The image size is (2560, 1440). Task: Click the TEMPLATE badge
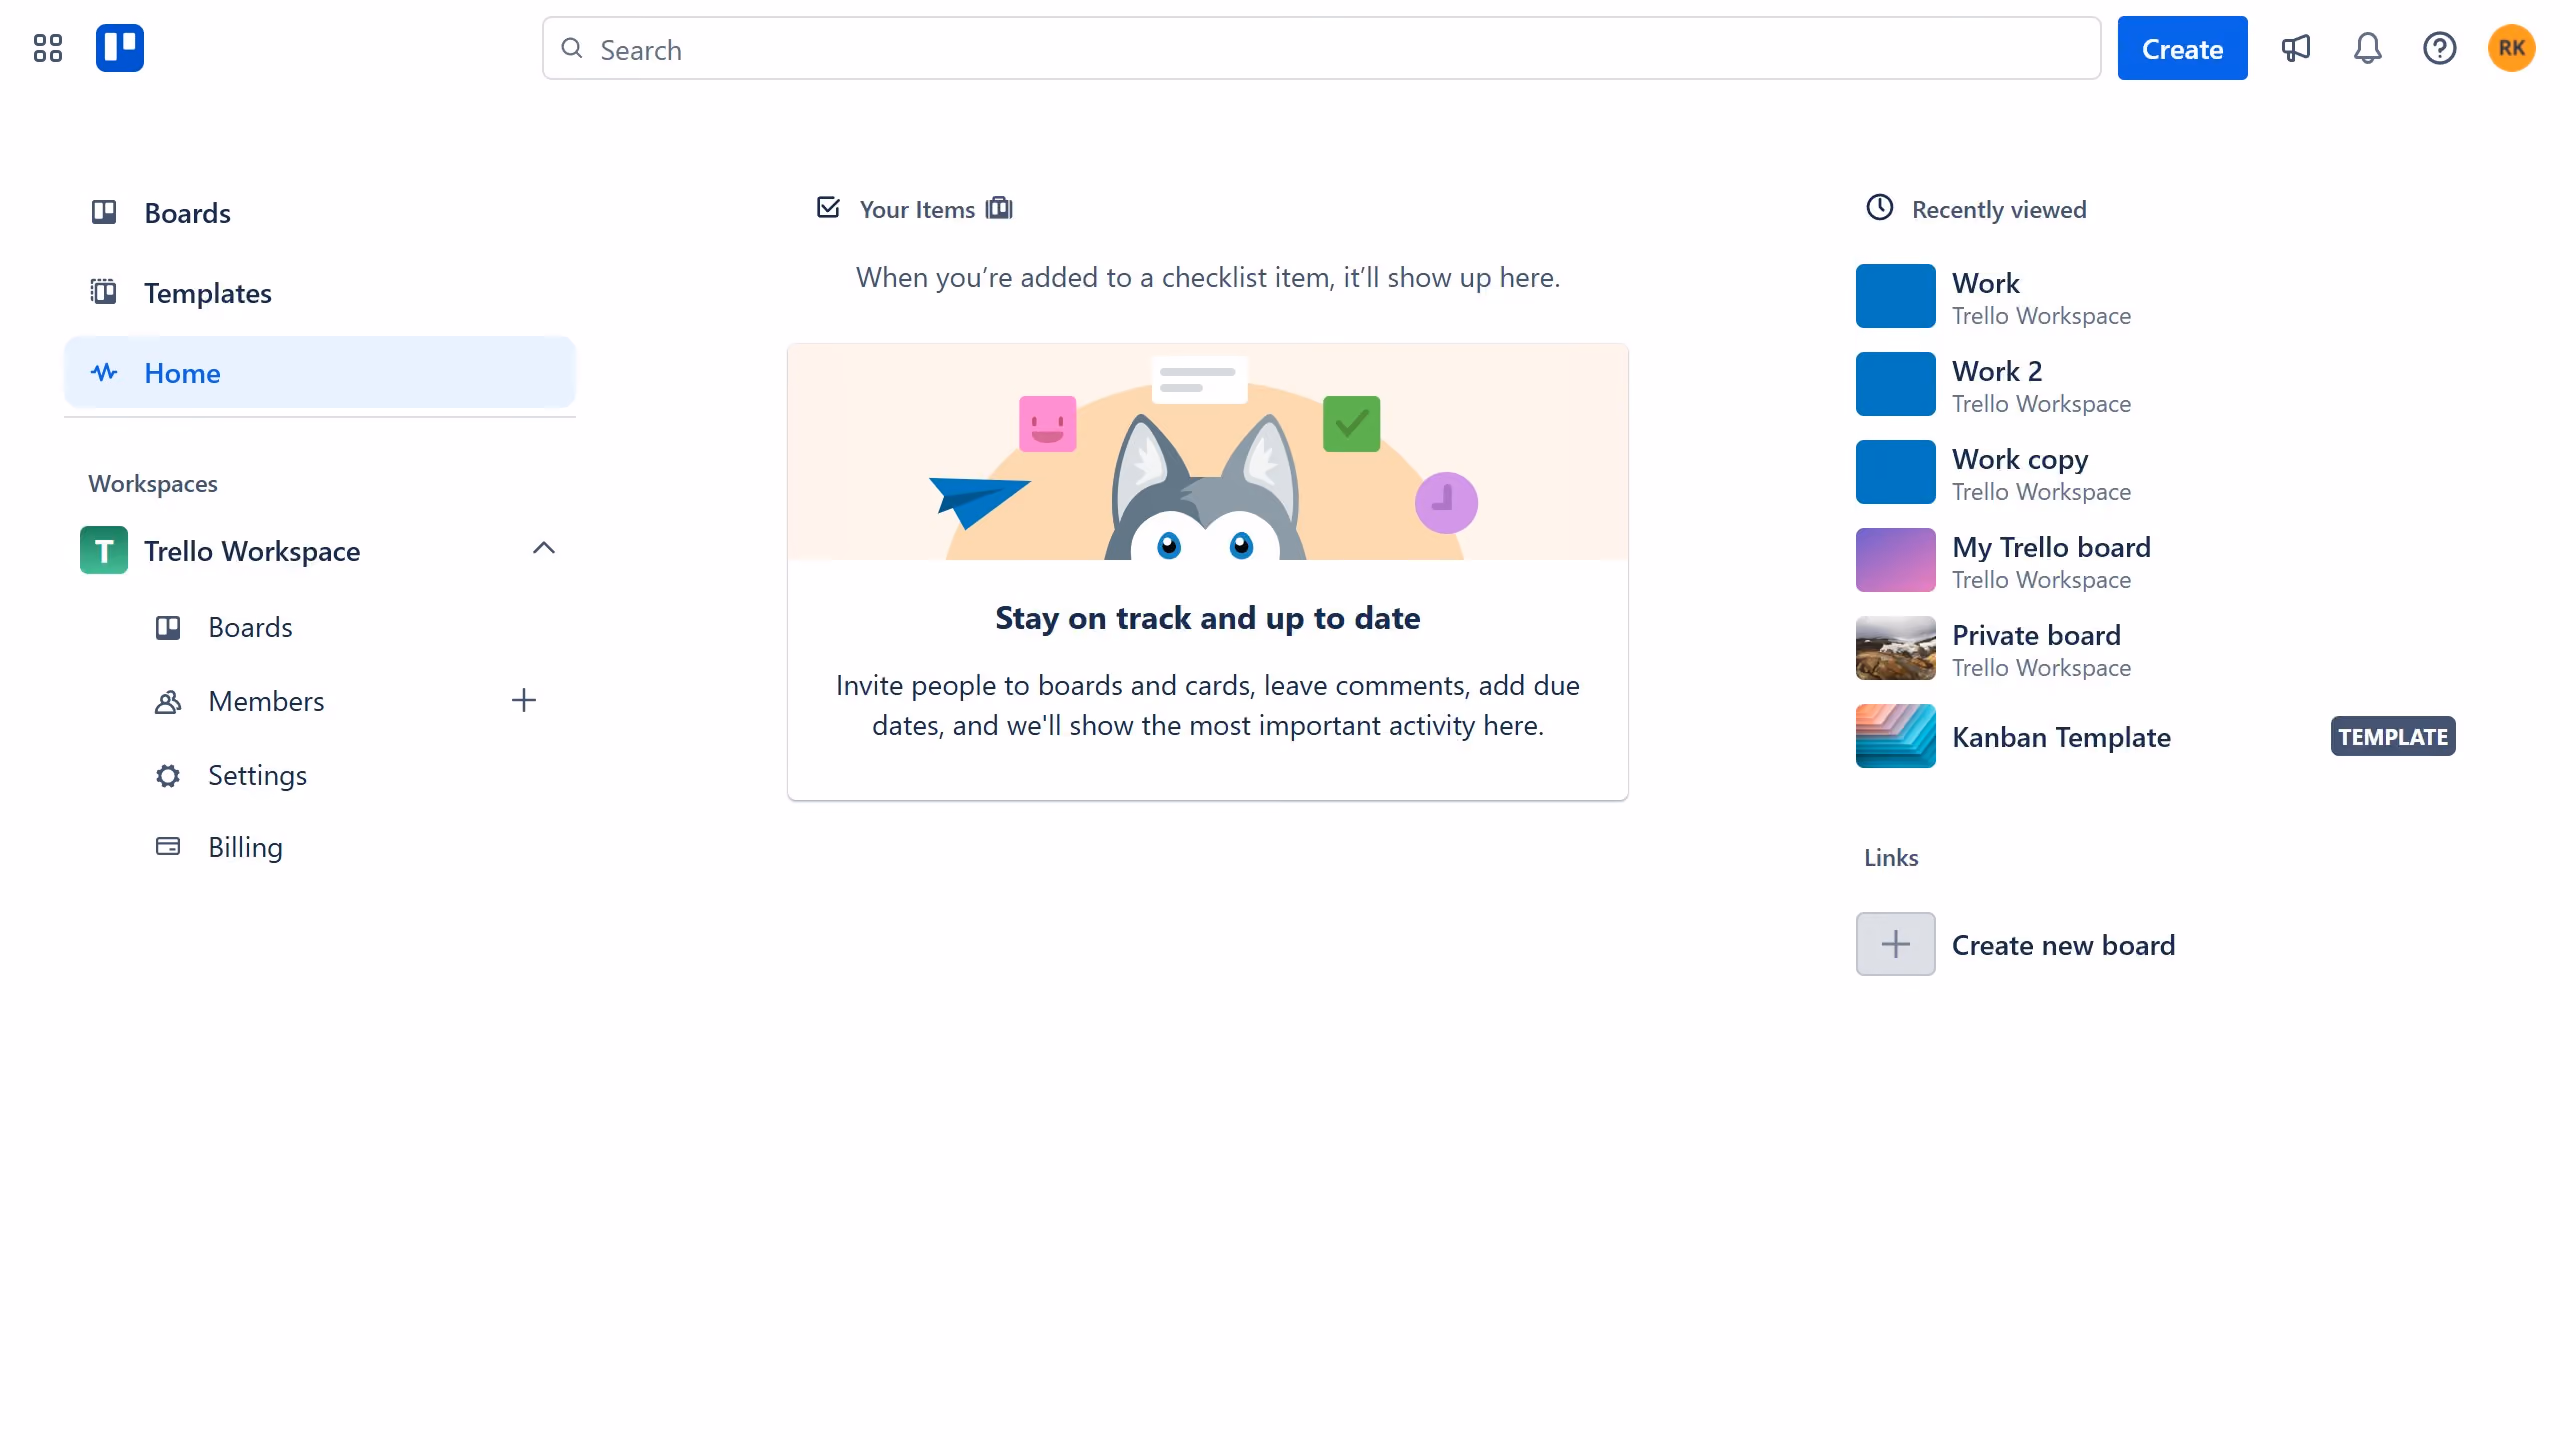click(2393, 737)
